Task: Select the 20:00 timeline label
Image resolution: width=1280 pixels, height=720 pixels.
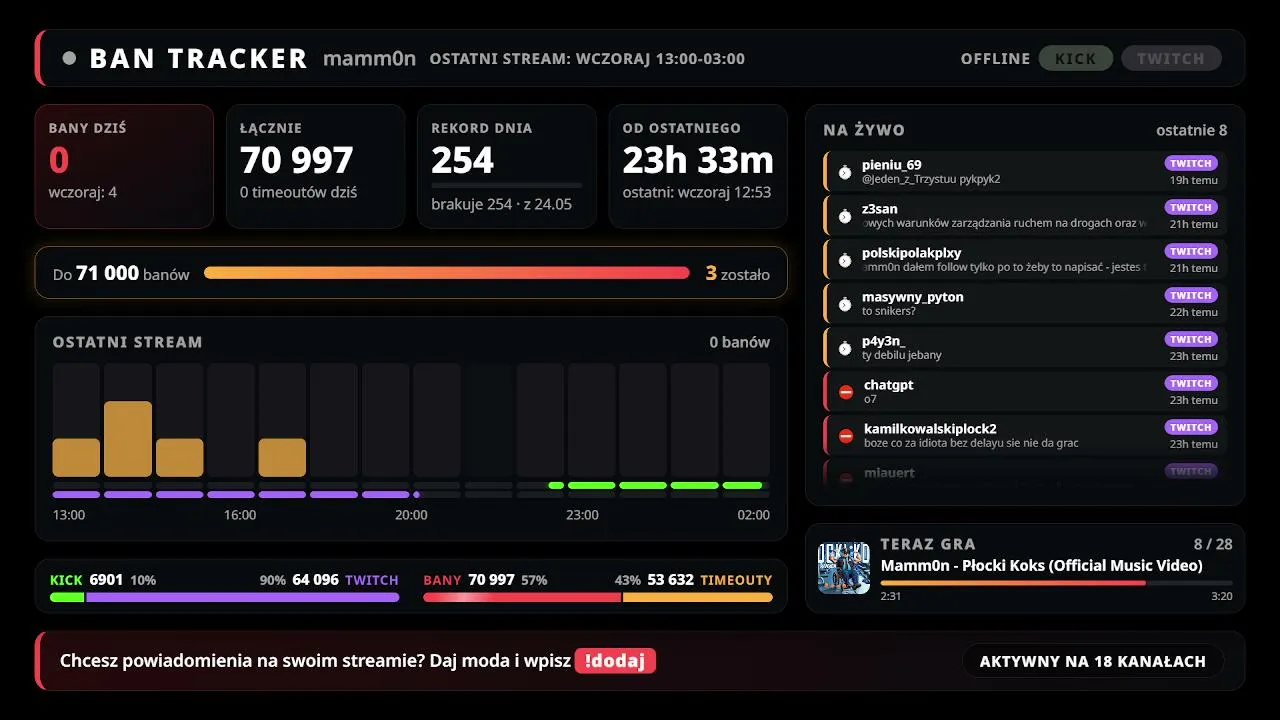Action: coord(411,515)
